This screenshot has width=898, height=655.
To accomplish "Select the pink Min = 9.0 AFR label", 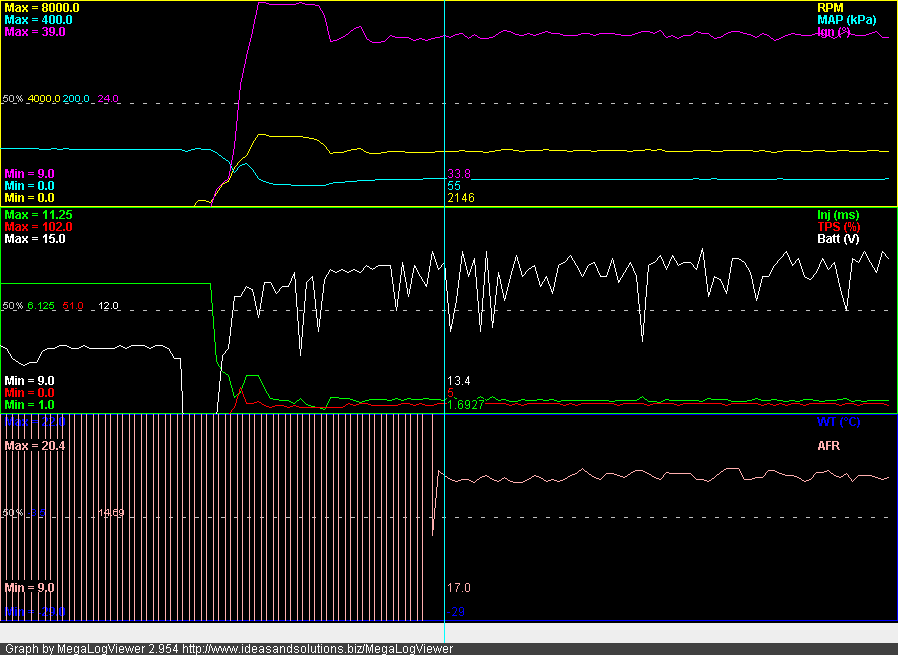I will tap(30, 588).
